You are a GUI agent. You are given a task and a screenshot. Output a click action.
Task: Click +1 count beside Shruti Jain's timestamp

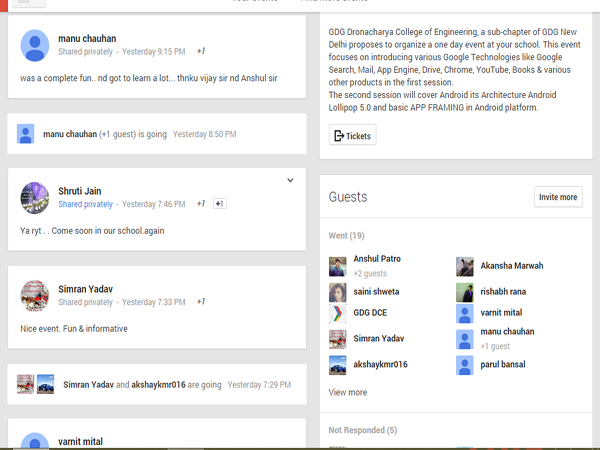(x=201, y=204)
